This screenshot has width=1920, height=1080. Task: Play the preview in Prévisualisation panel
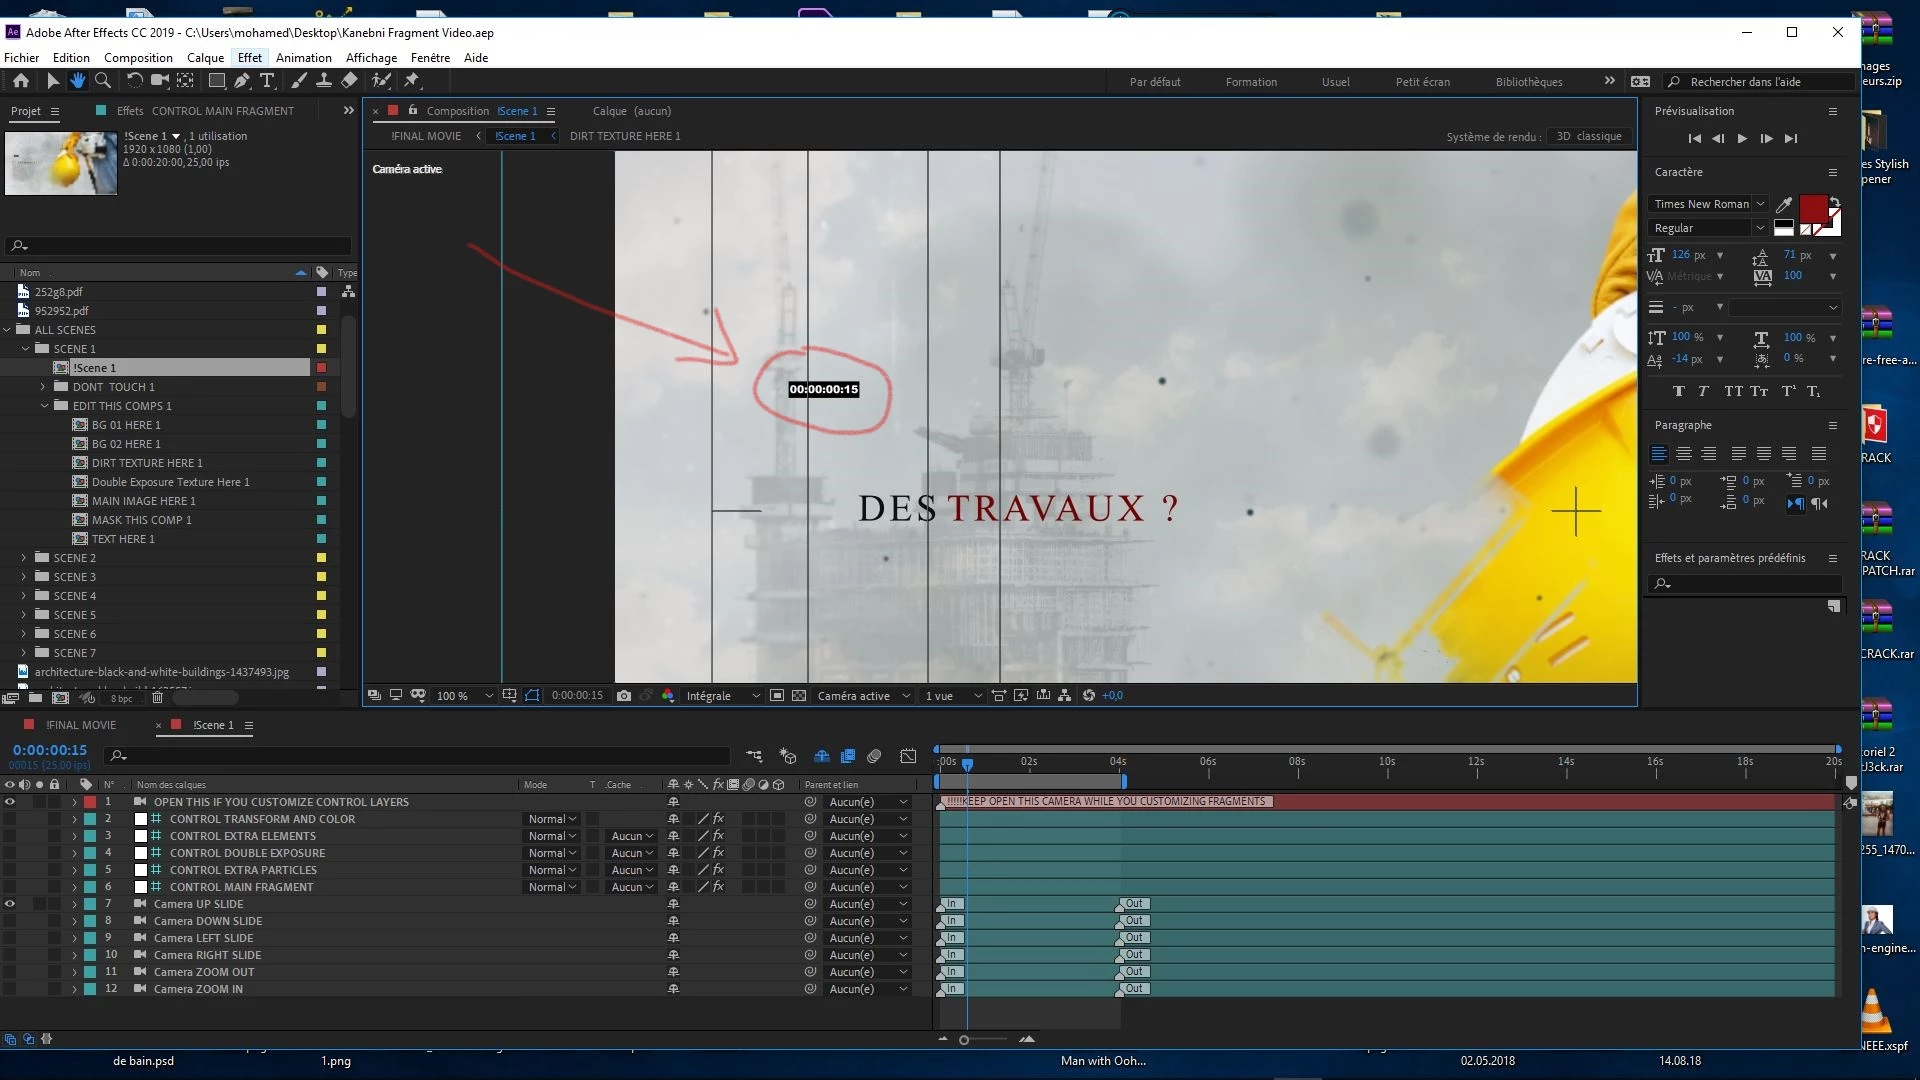(x=1742, y=139)
